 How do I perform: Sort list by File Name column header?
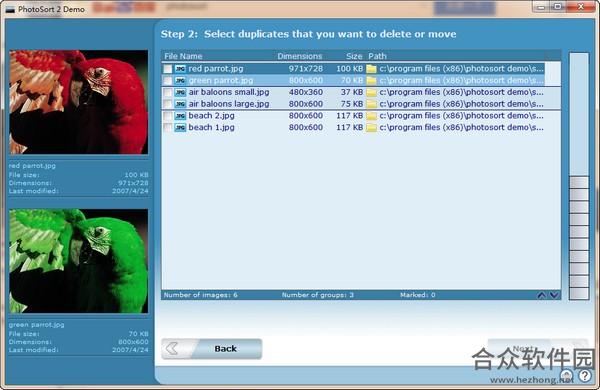pyautogui.click(x=183, y=56)
